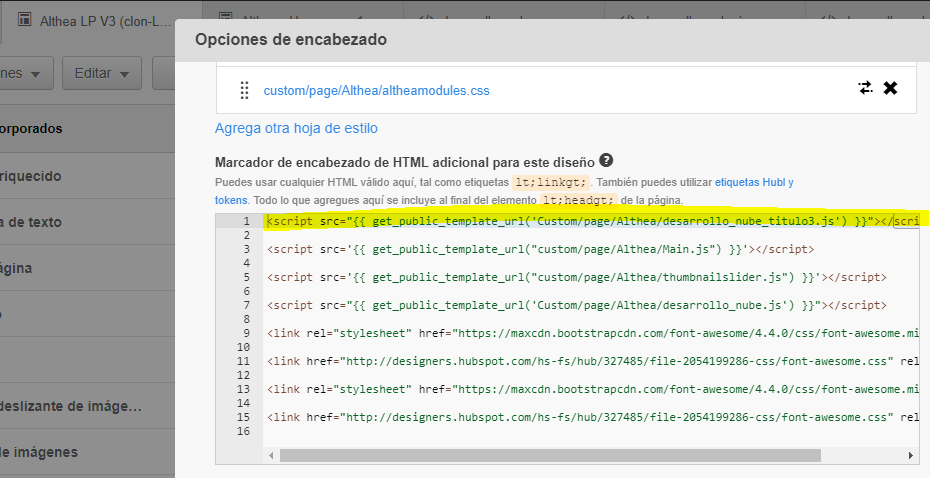
Task: Click highlighted line 1 desarrollo_nube_titulo3.js script
Action: point(593,221)
